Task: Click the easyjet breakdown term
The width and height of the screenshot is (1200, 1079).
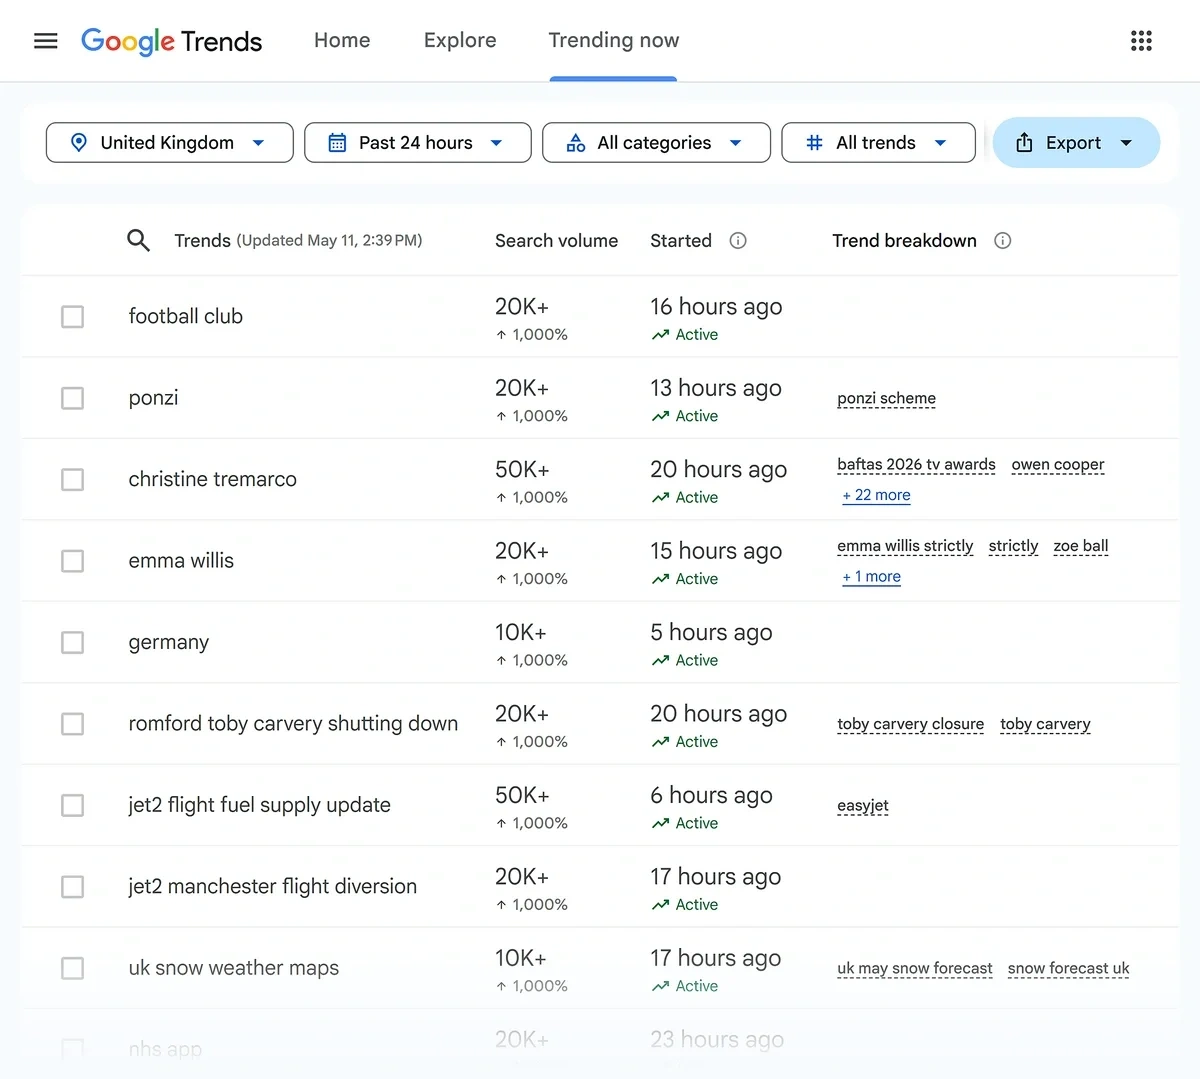Action: click(x=863, y=806)
